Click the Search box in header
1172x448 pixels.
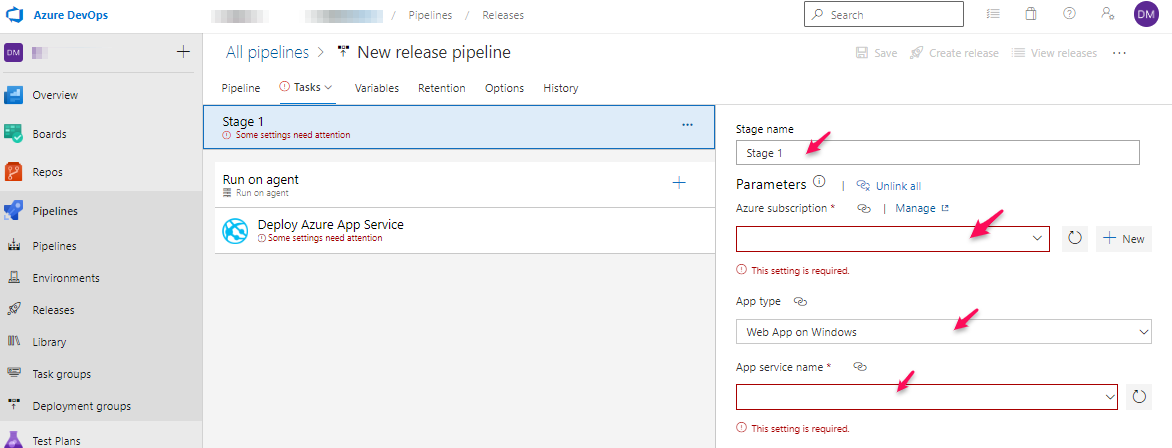click(x=883, y=15)
